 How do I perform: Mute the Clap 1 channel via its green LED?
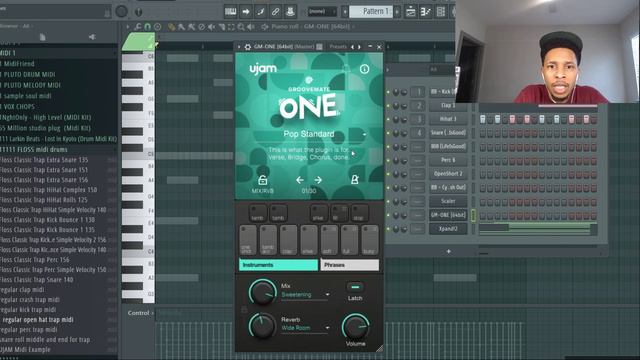388,106
